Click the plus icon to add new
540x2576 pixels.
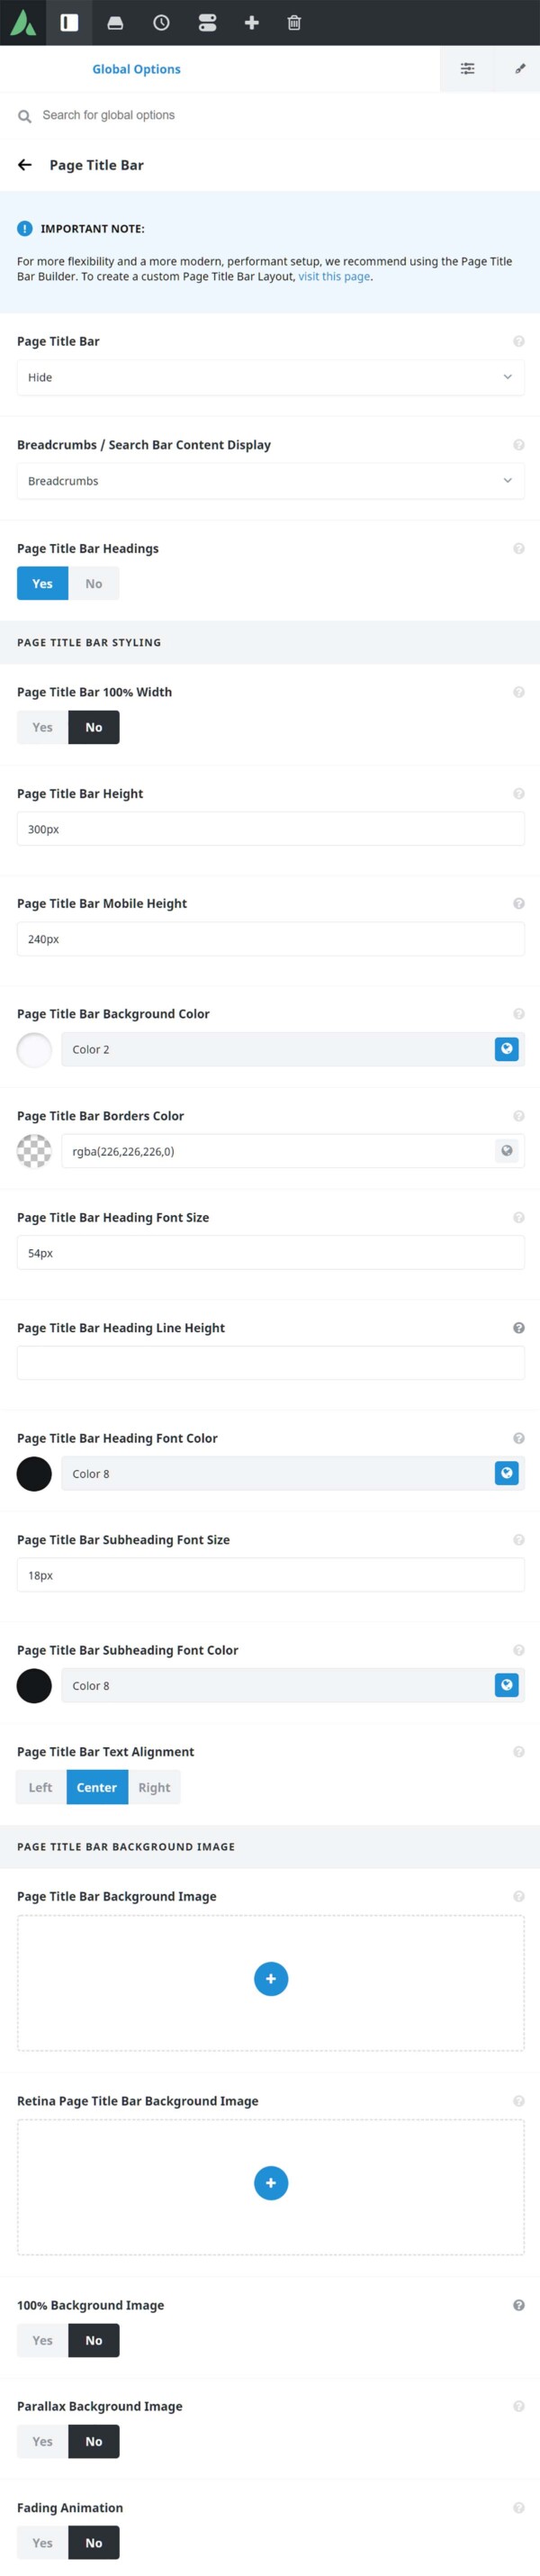click(x=250, y=22)
